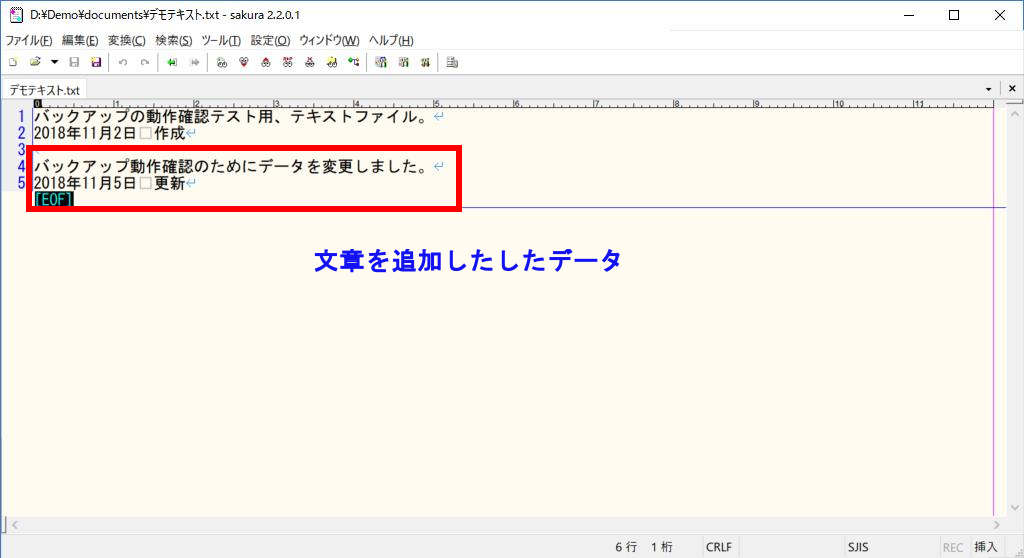The width and height of the screenshot is (1024, 558).
Task: Click the Undo arrow icon
Action: [123, 62]
